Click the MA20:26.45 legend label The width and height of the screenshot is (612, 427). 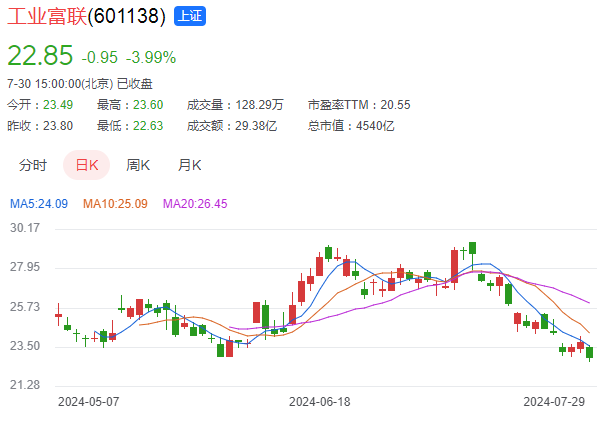pos(195,204)
